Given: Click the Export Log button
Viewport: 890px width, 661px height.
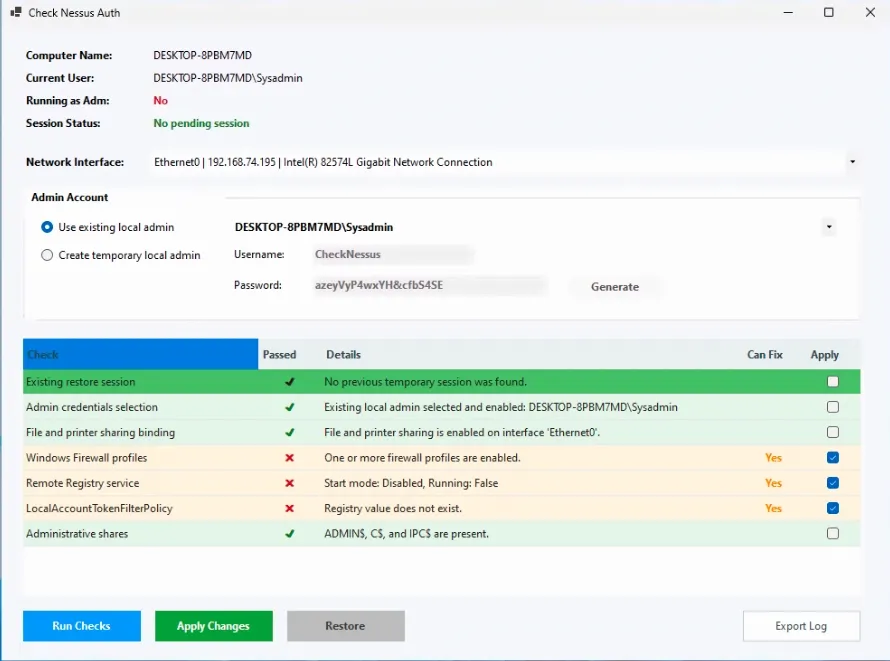Looking at the screenshot, I should 801,626.
